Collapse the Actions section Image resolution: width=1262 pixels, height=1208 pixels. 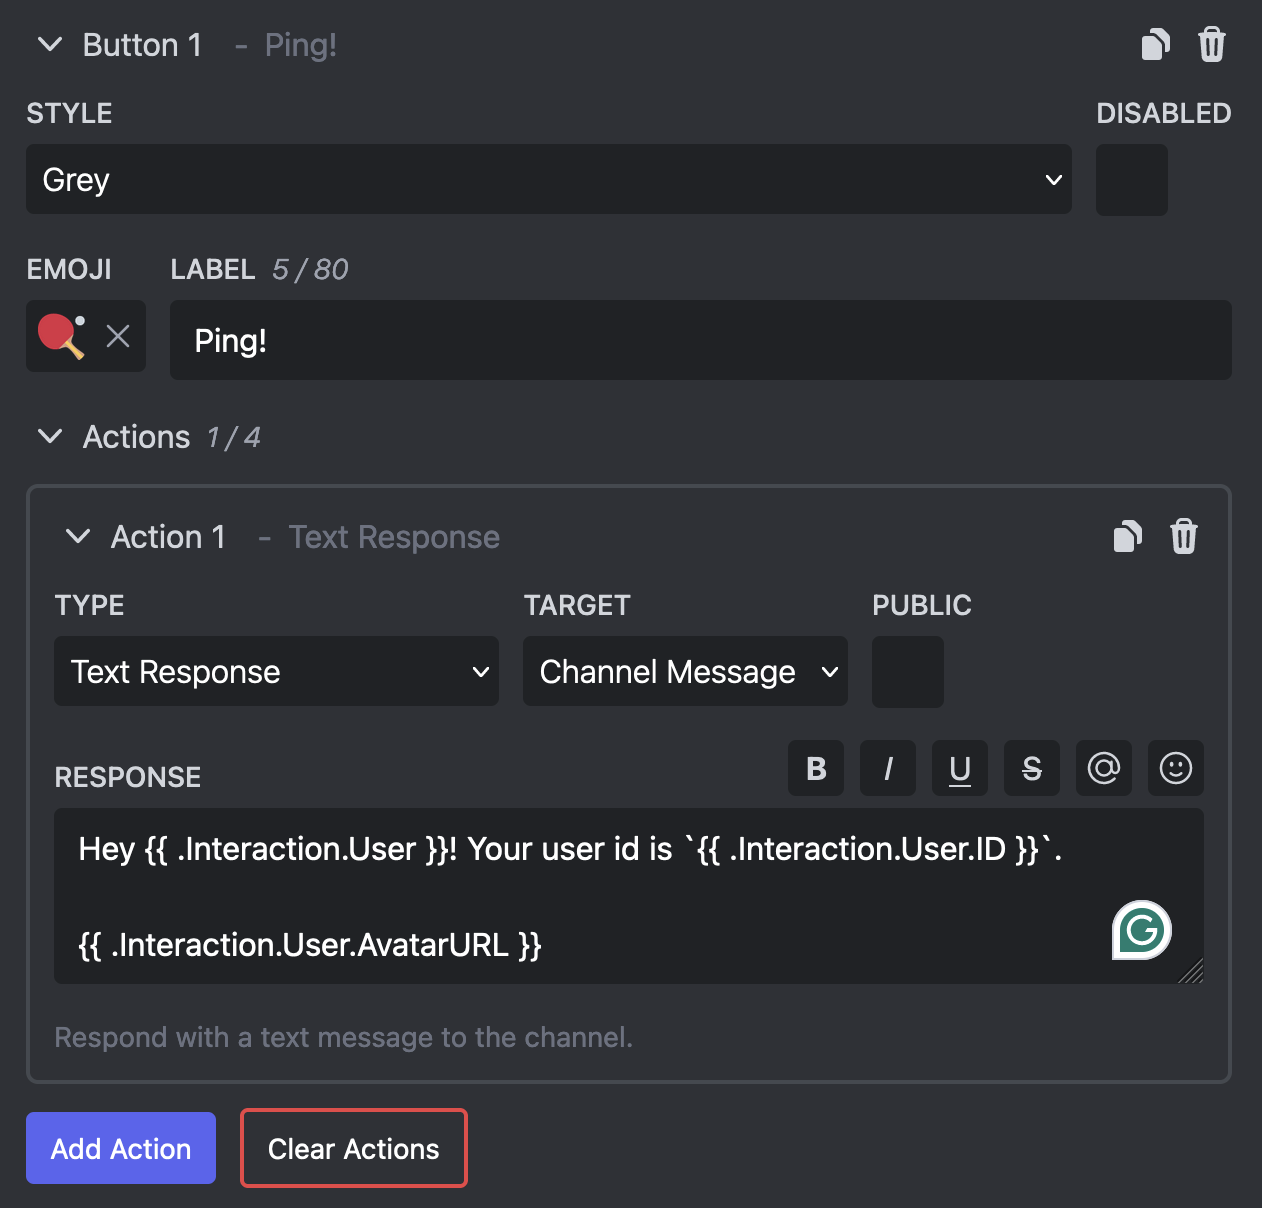coord(50,436)
